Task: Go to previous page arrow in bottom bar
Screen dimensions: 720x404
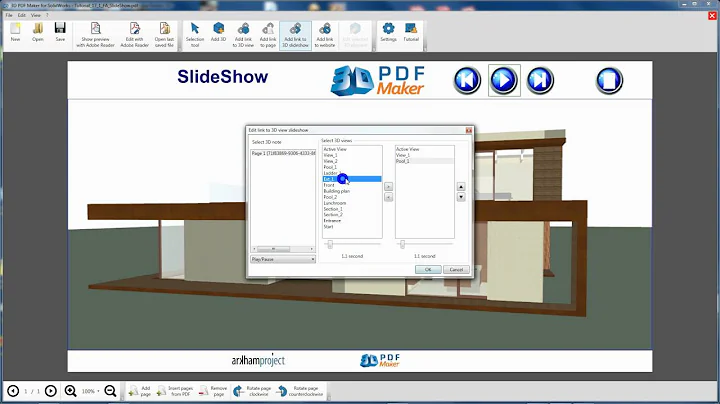Action: [x=13, y=391]
